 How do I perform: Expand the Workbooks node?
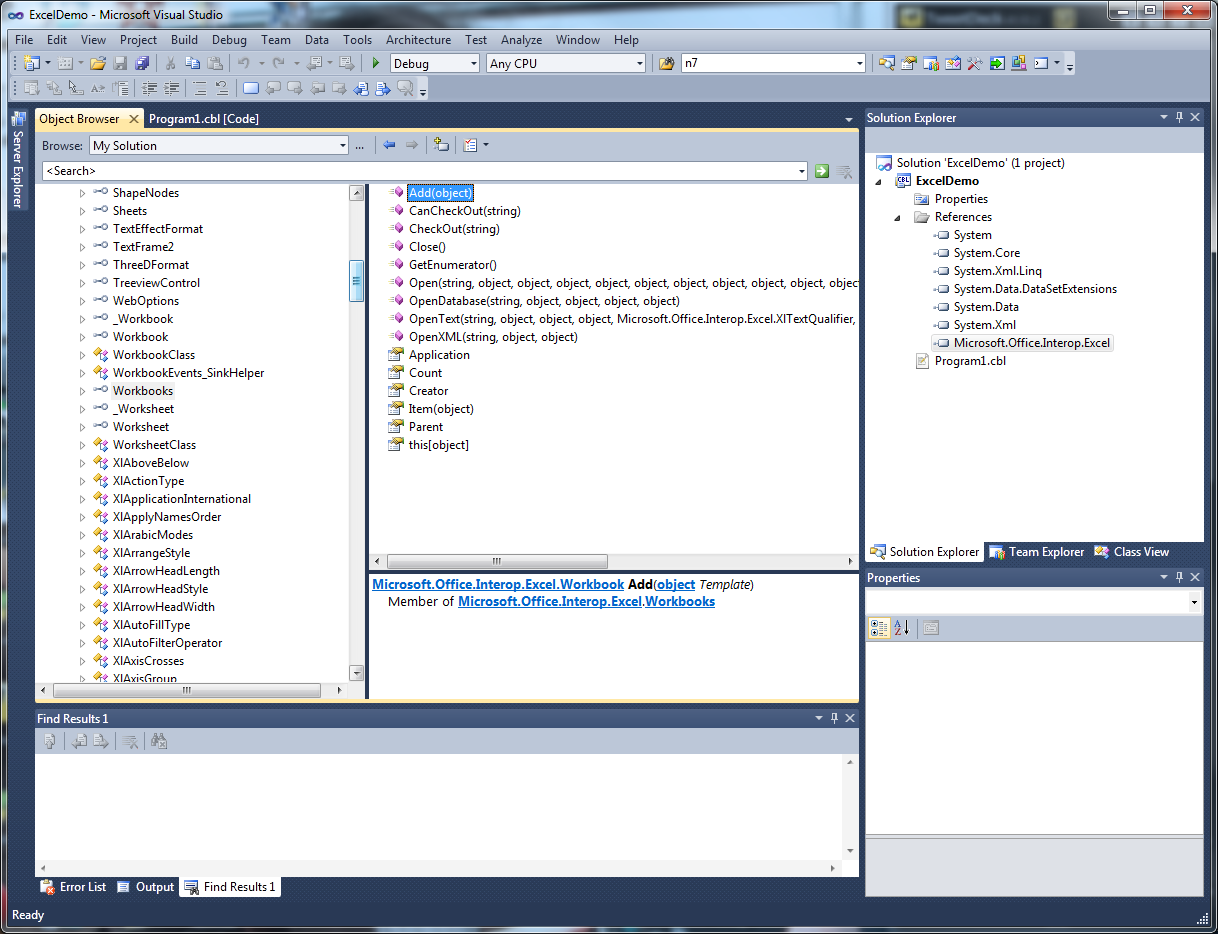[x=82, y=391]
